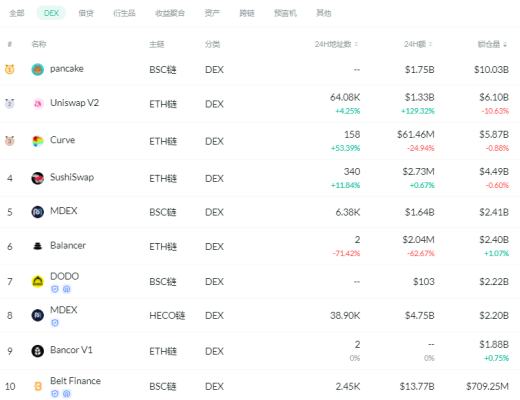Screen dimensions: 520x400
Task: Click the +129.32% change under $1.33B
Action: (x=418, y=111)
